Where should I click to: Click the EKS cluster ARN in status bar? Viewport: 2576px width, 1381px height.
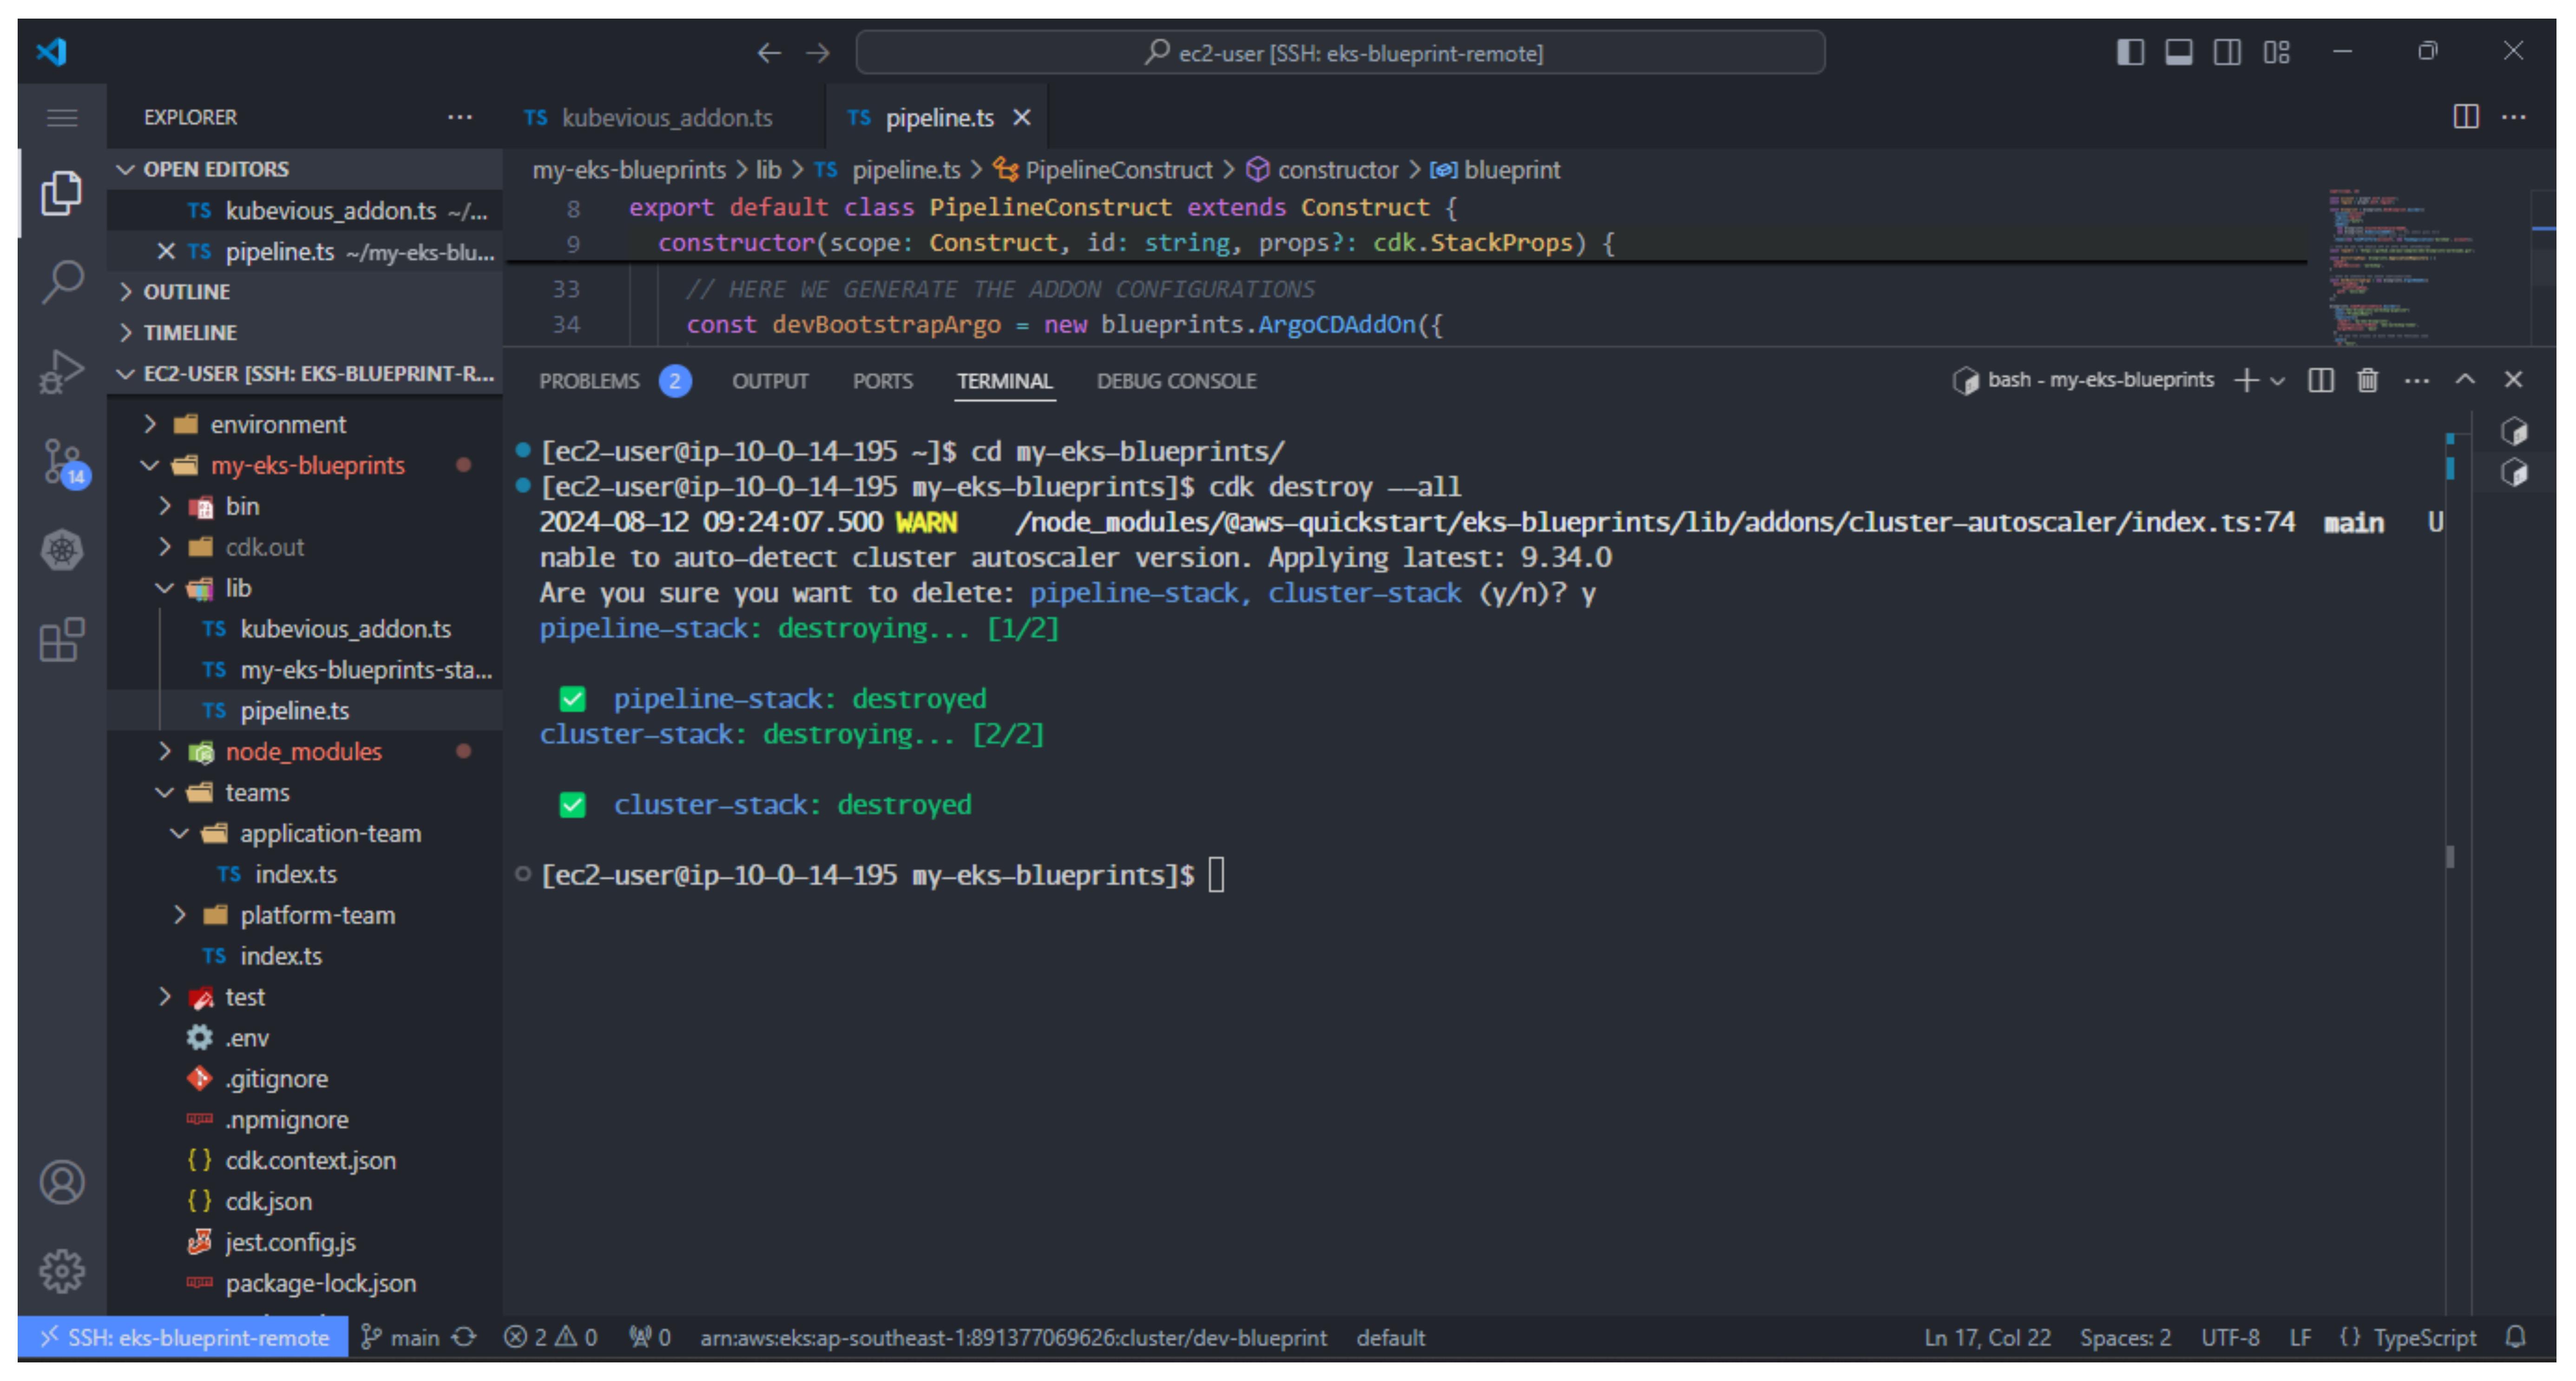click(1013, 1338)
